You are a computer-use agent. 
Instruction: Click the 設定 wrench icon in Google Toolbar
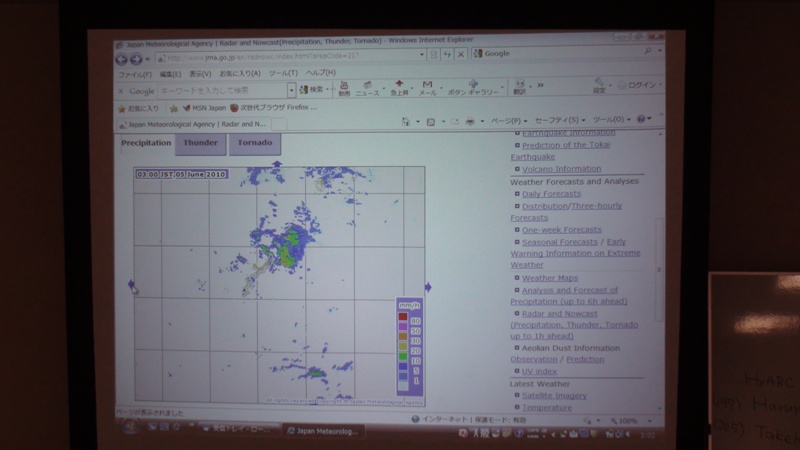599,85
